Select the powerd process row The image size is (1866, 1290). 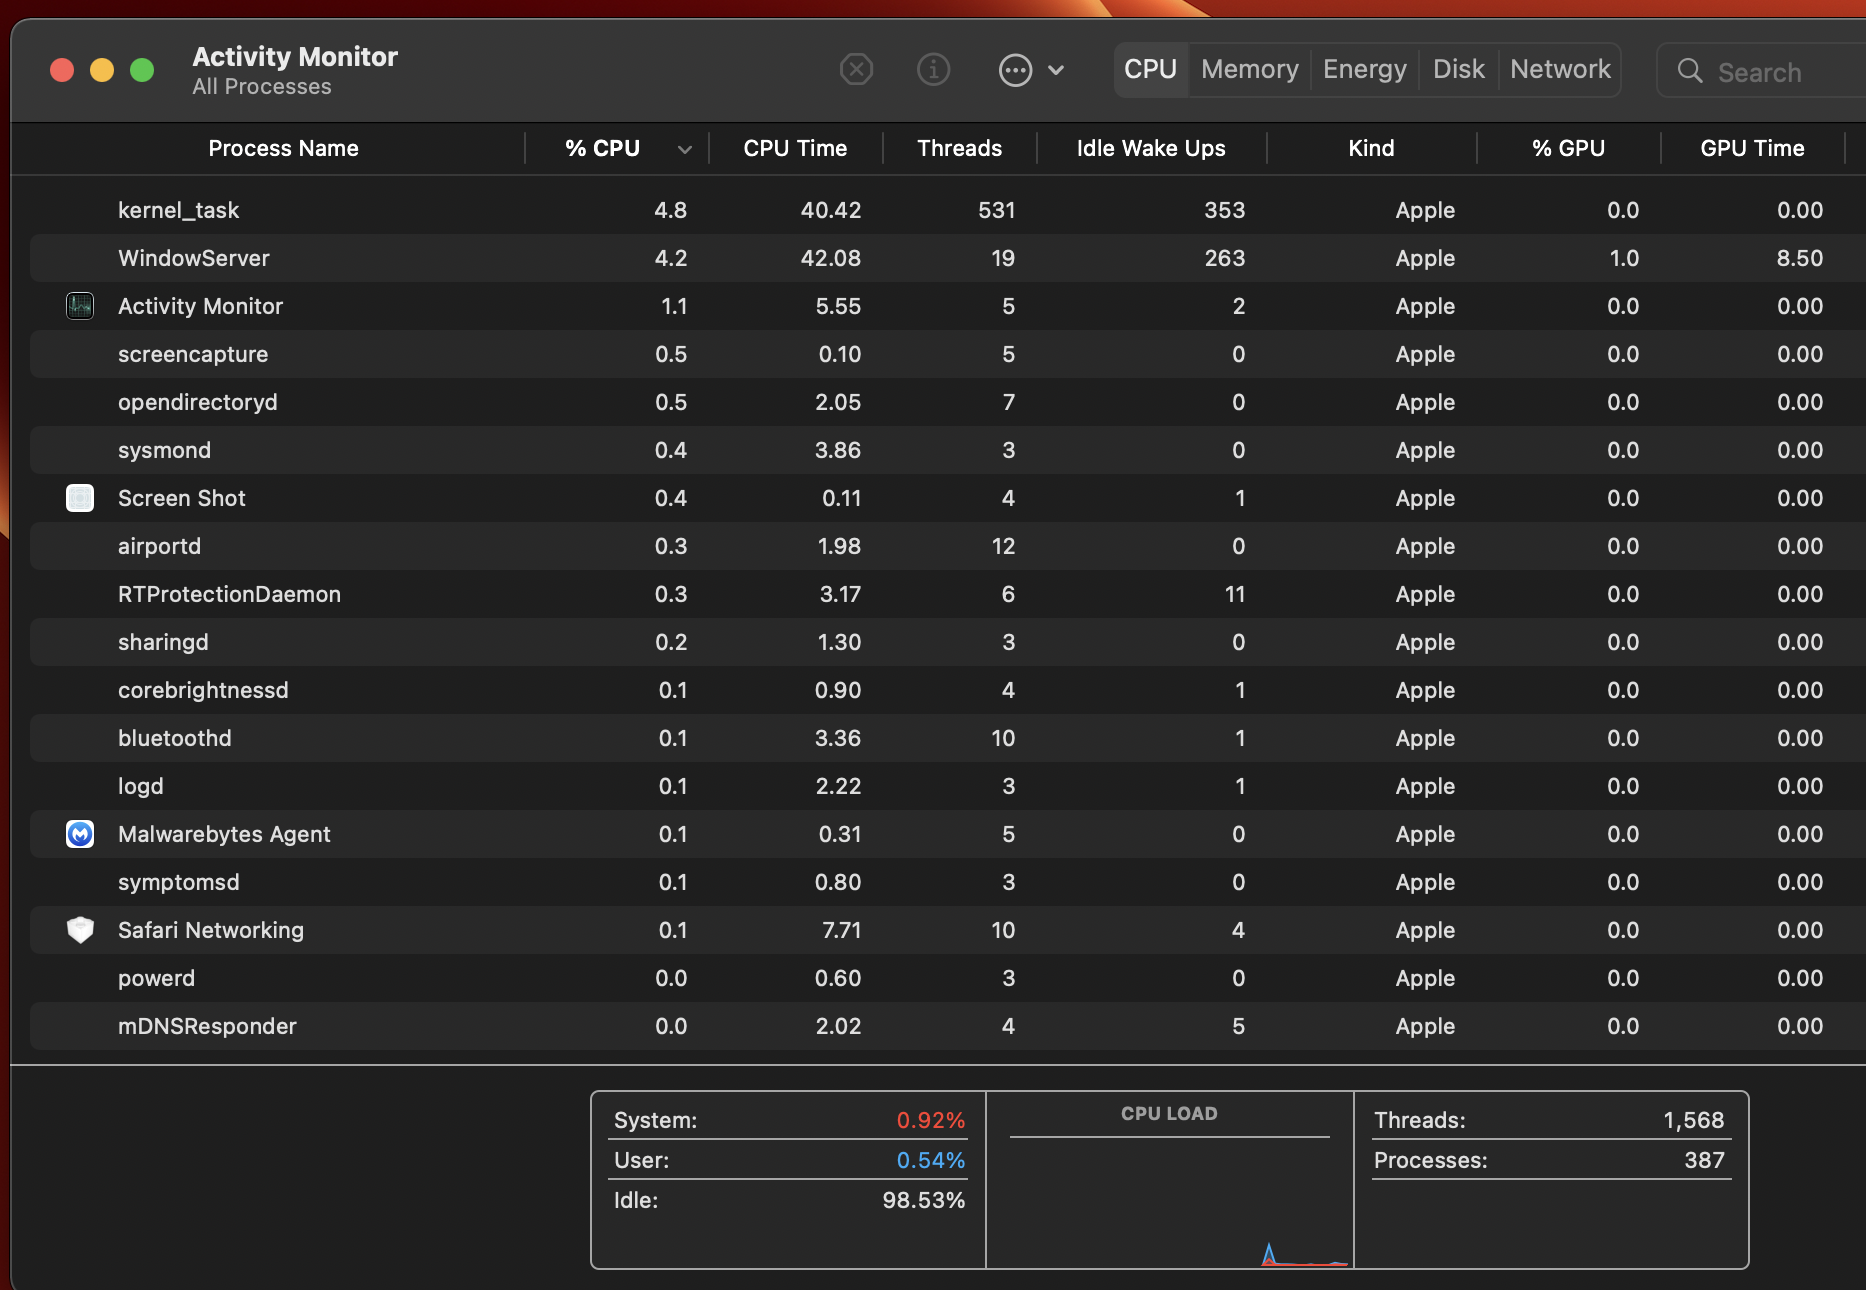pos(947,978)
